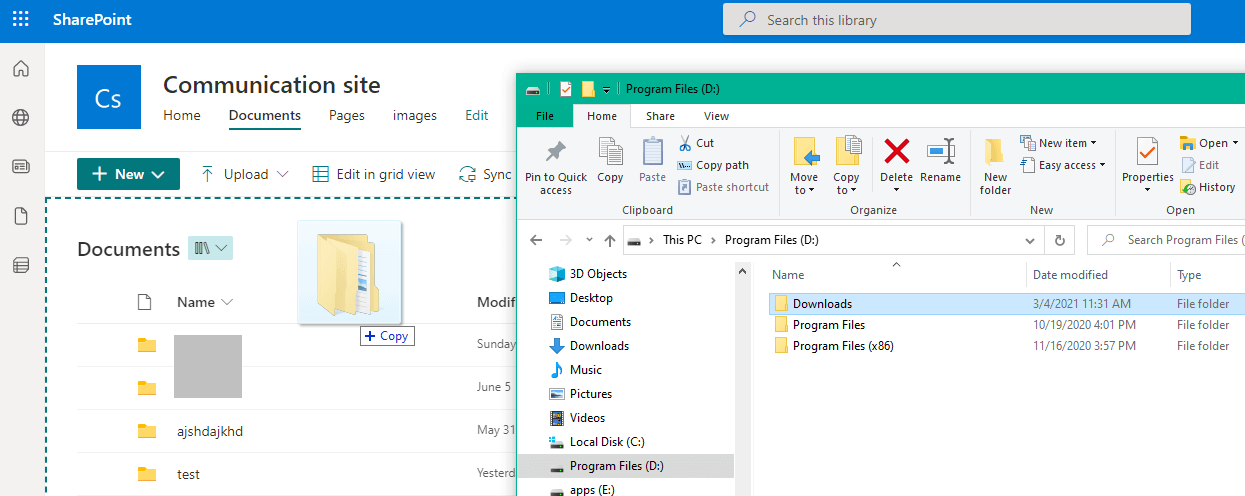Open My lists icon in SharePoint sidebar
The height and width of the screenshot is (496, 1245).
(x=21, y=265)
